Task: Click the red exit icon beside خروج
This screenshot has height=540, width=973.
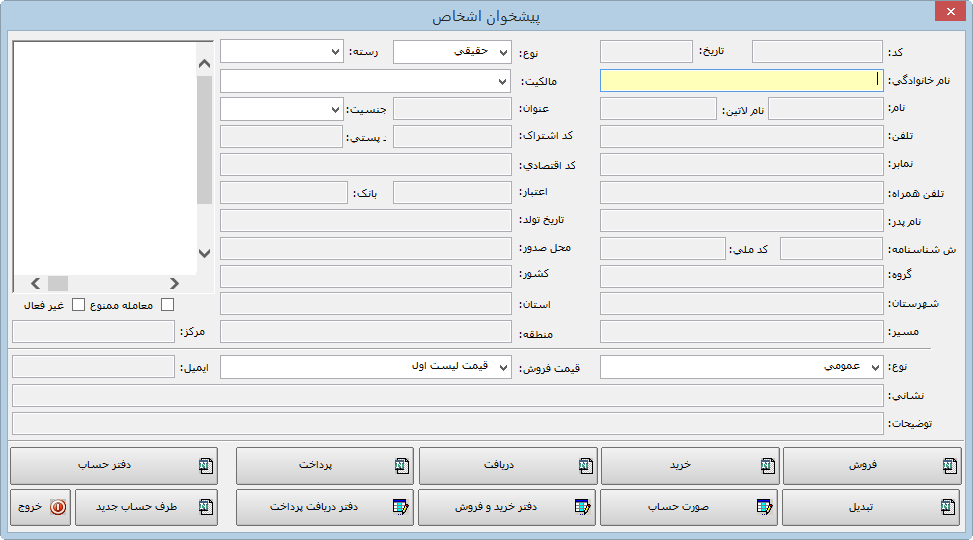Action: coord(57,507)
